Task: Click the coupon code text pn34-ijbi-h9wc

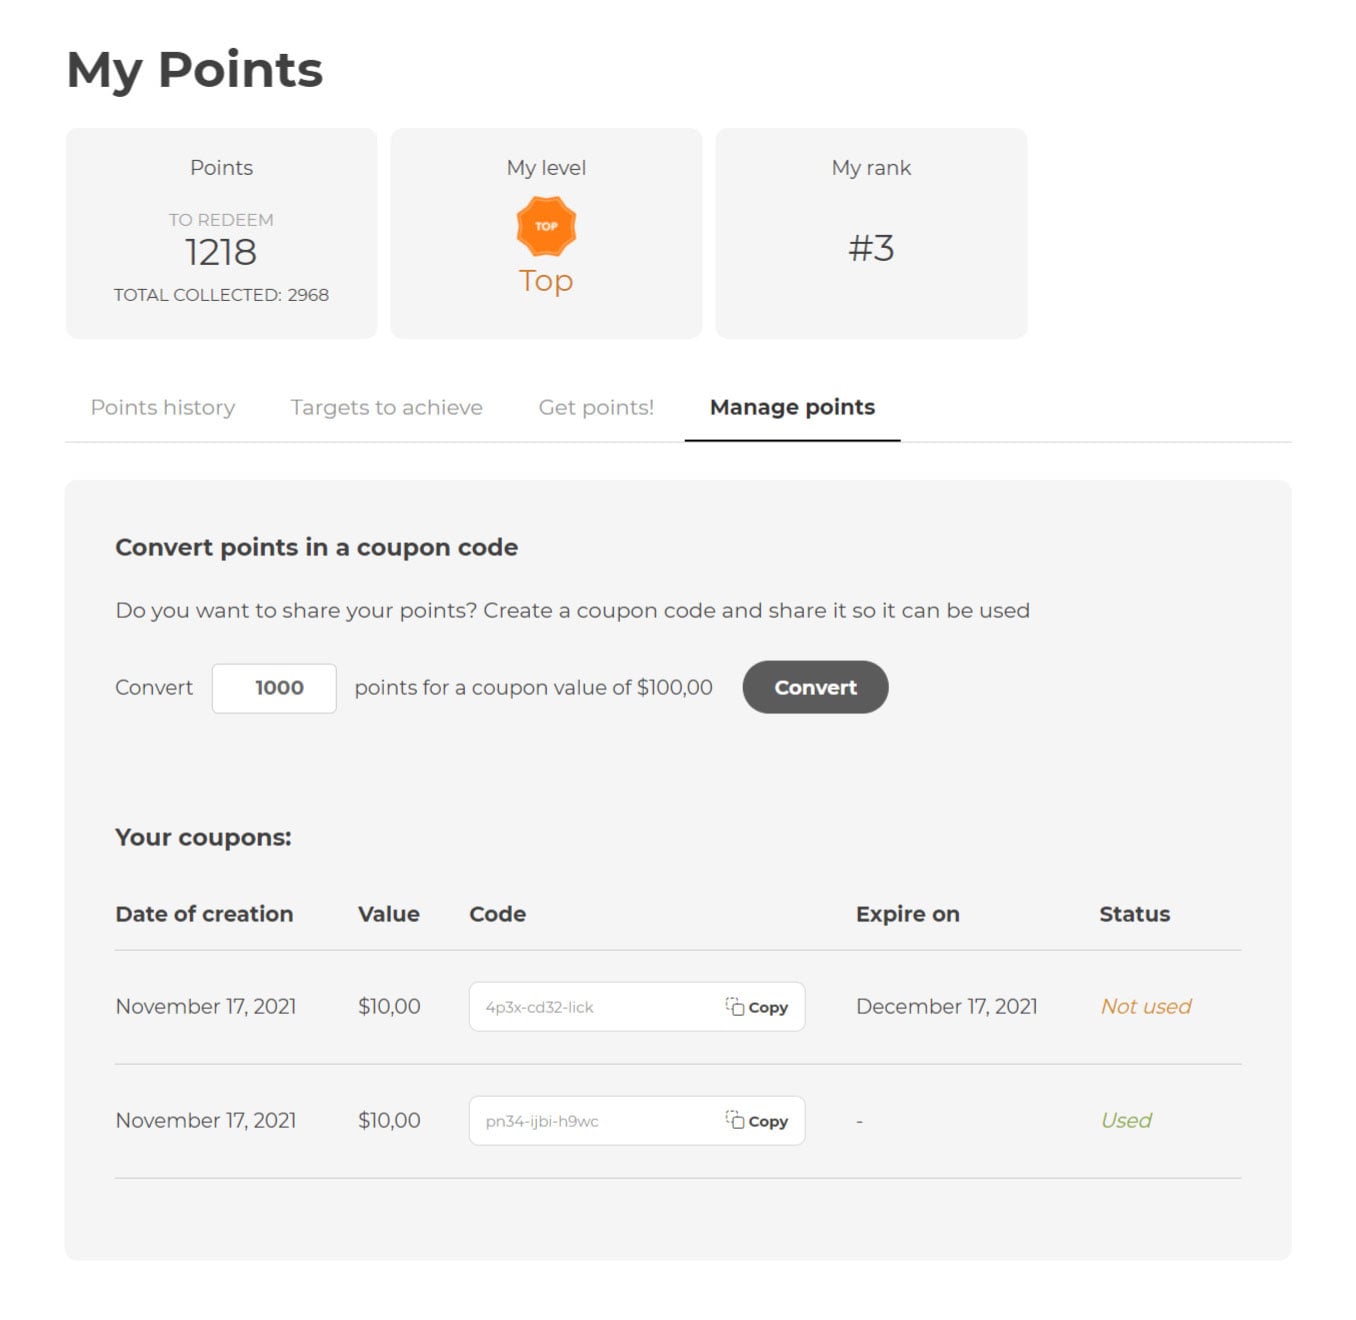Action: [542, 1122]
